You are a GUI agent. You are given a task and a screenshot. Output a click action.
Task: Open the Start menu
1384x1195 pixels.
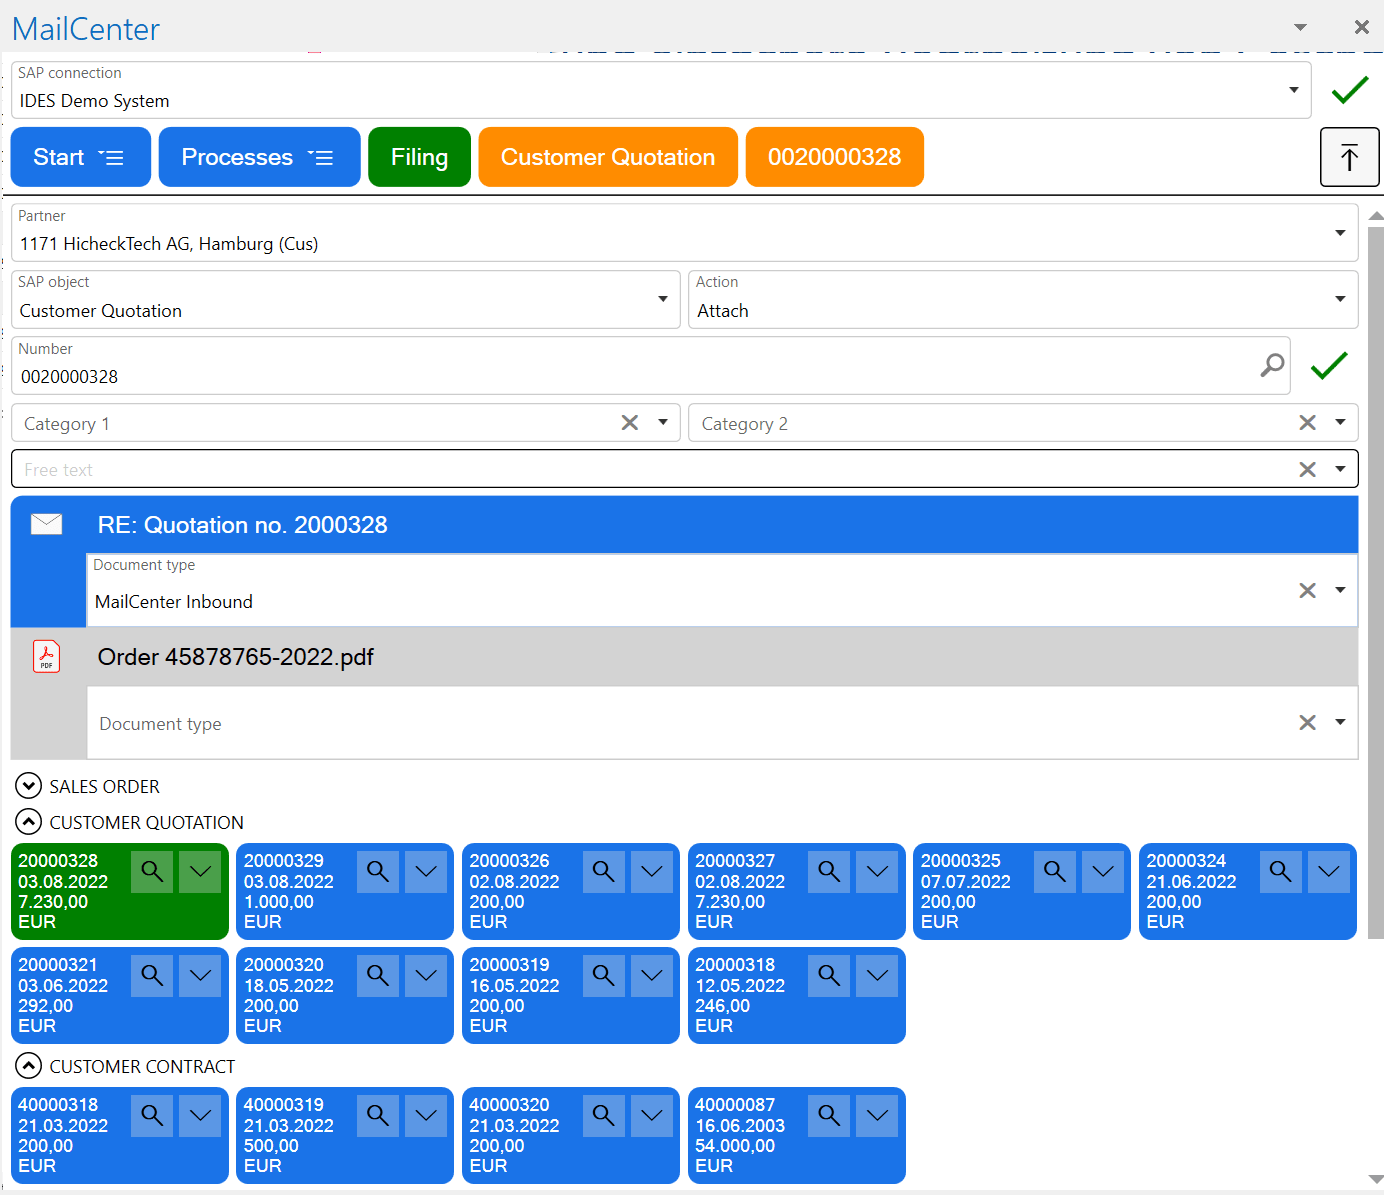pos(80,157)
